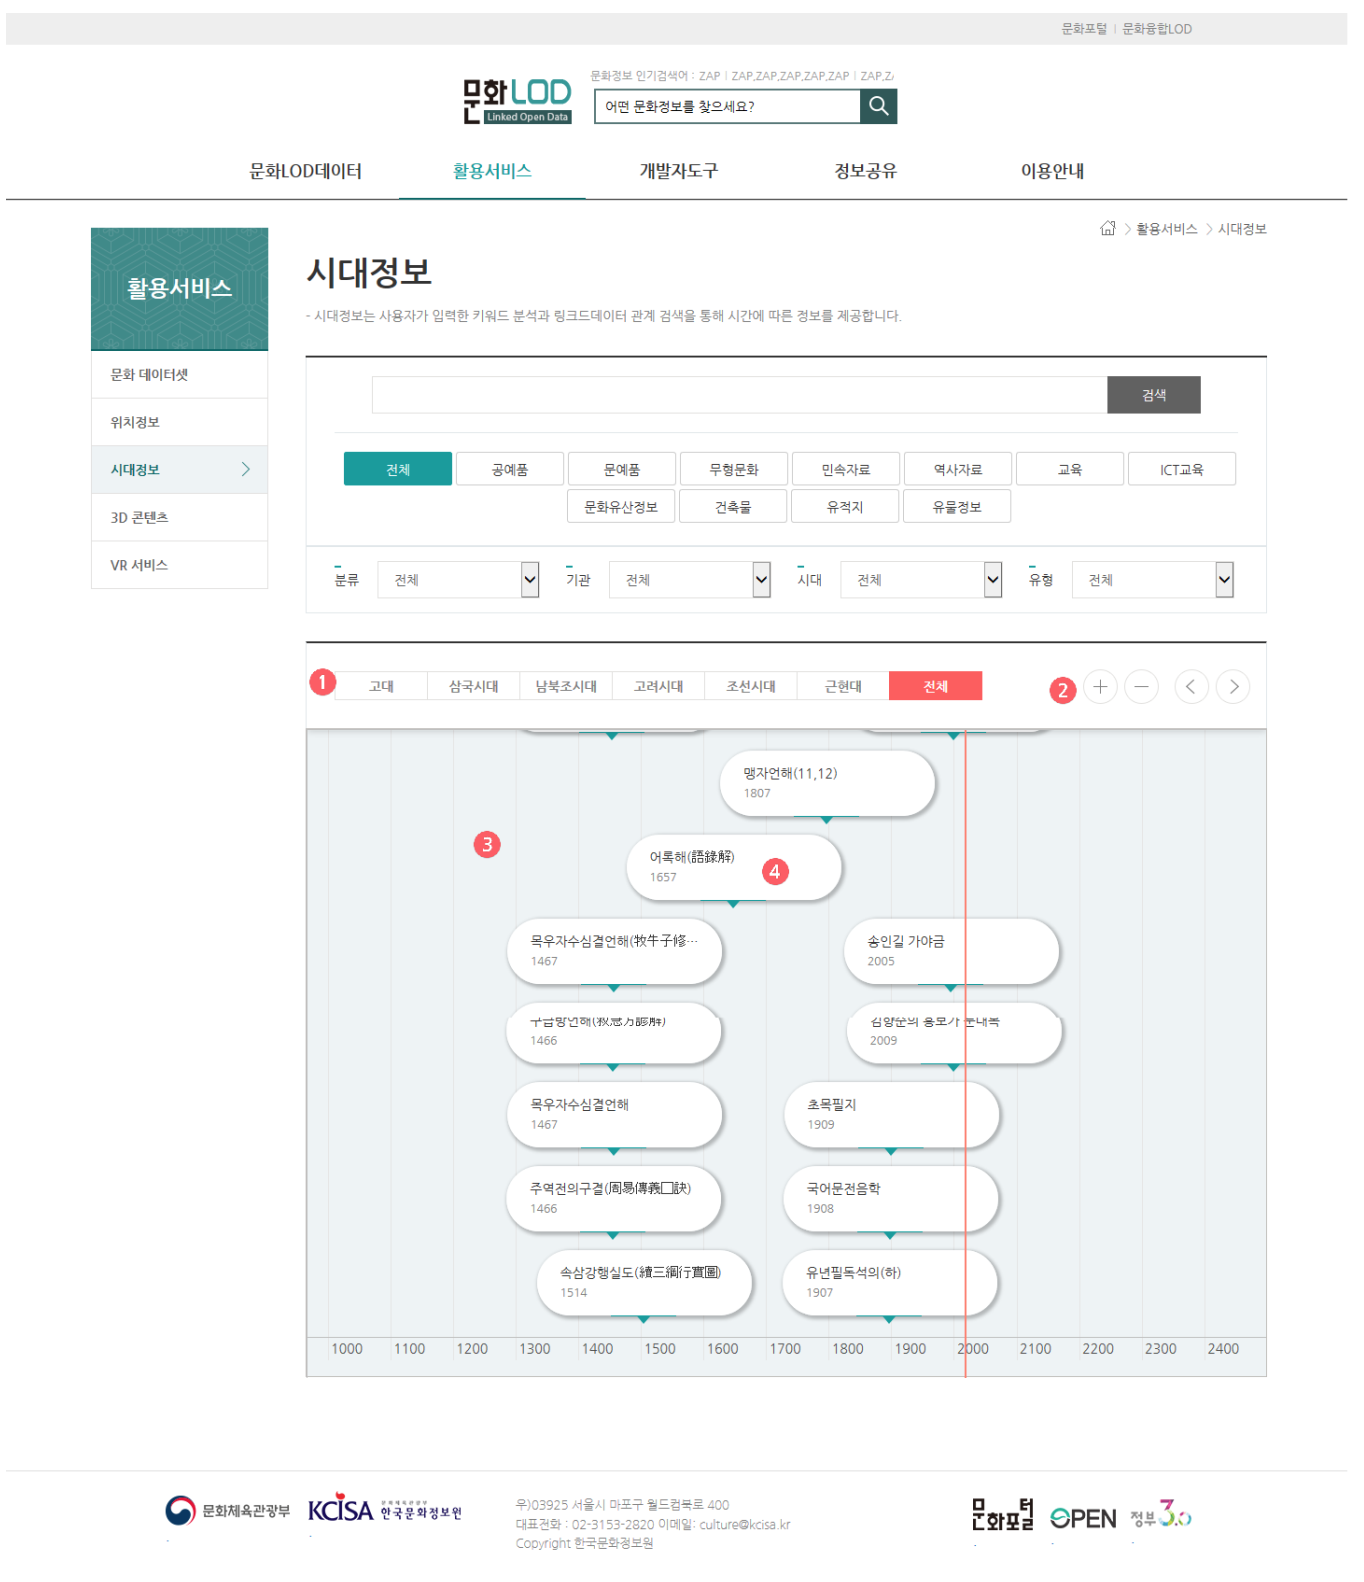This screenshot has height=1582, width=1364.
Task: Open the 정보공유 main menu
Action: tap(866, 171)
